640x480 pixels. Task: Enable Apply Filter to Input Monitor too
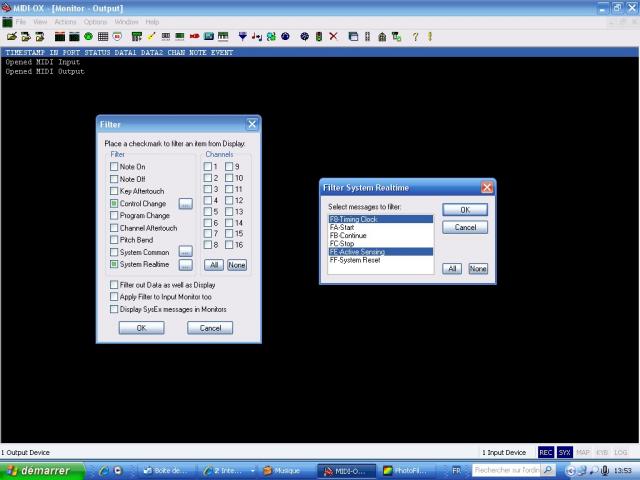tap(114, 297)
